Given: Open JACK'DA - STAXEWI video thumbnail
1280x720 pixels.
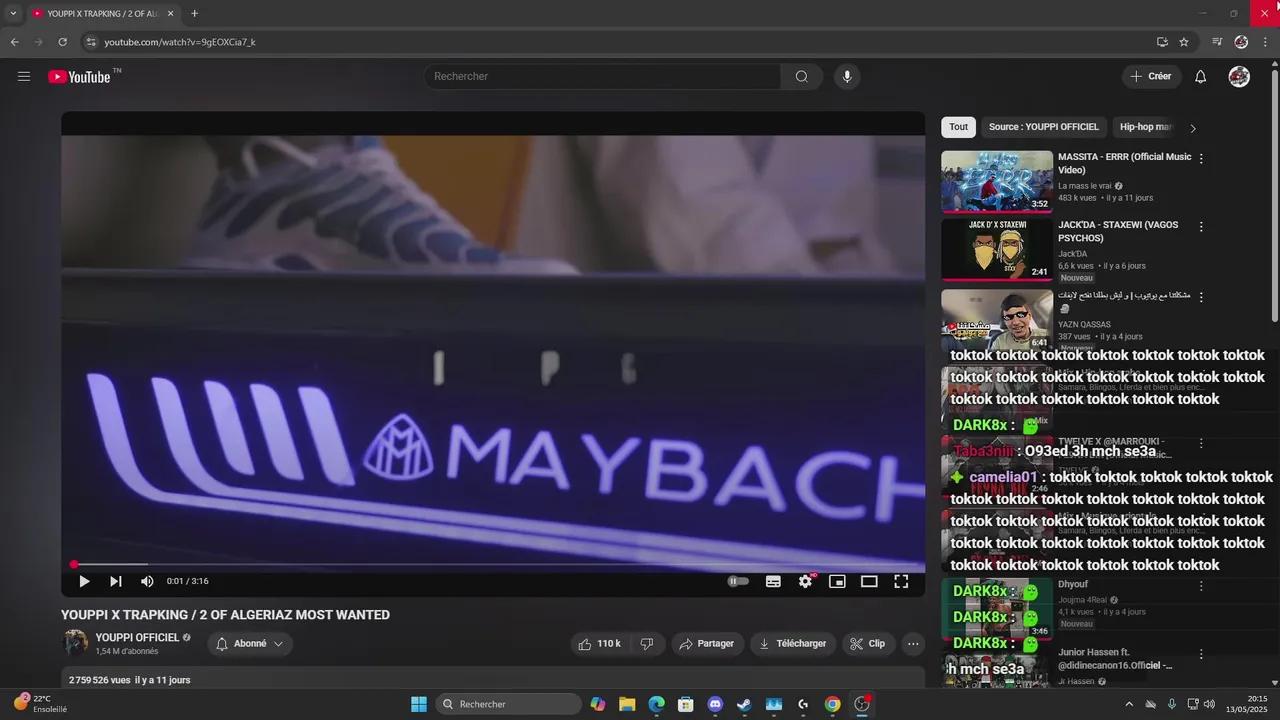Looking at the screenshot, I should 997,249.
